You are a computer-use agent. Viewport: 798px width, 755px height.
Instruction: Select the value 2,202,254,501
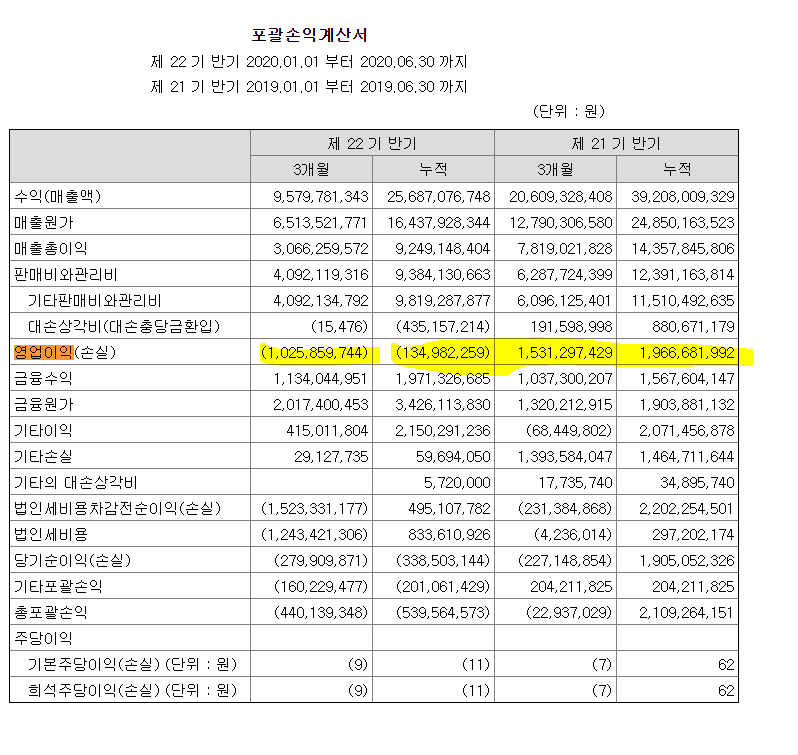coord(687,508)
